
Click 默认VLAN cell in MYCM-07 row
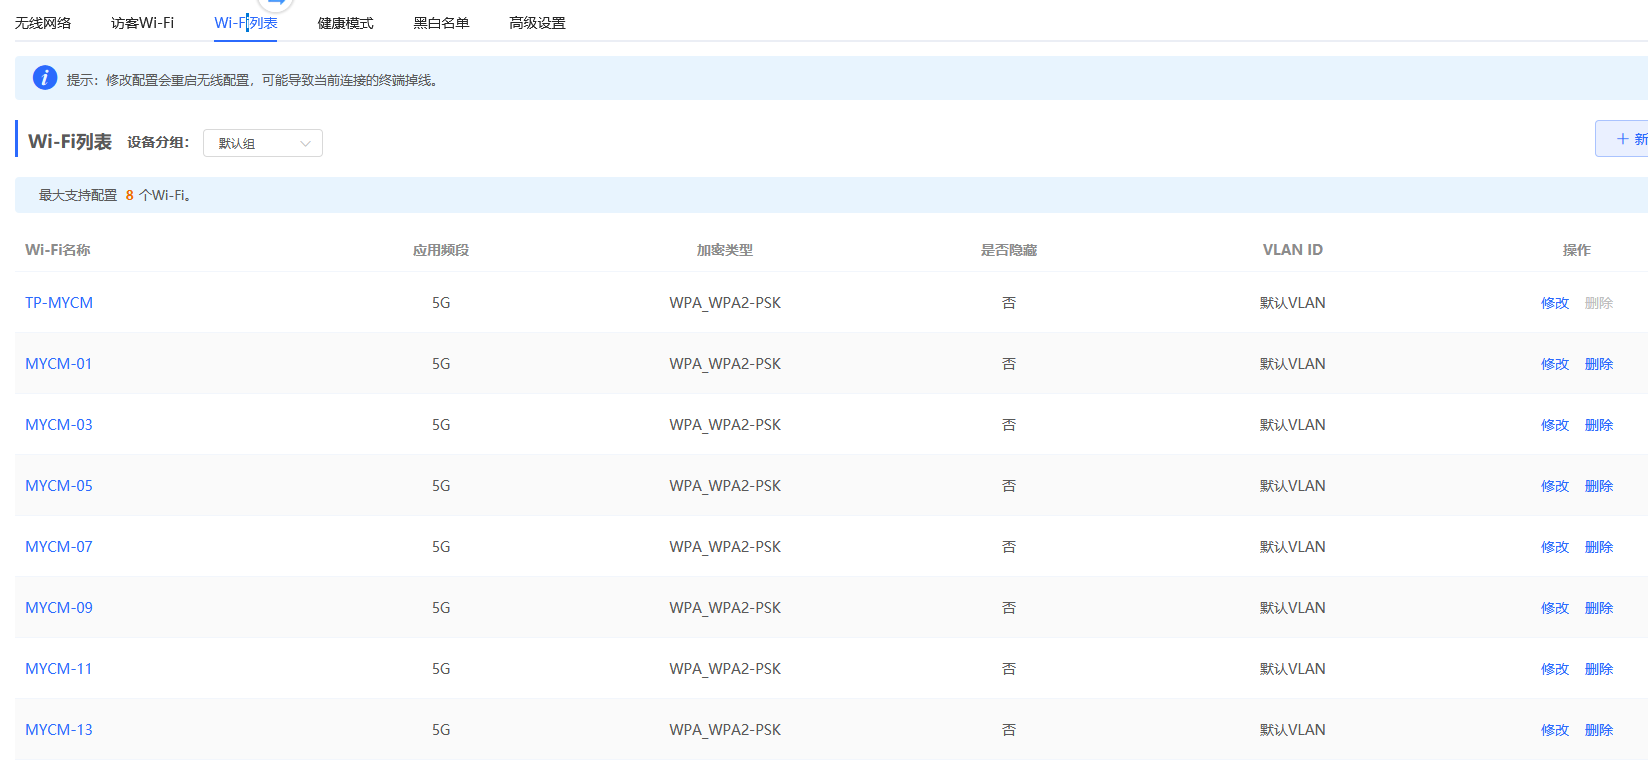(1293, 547)
